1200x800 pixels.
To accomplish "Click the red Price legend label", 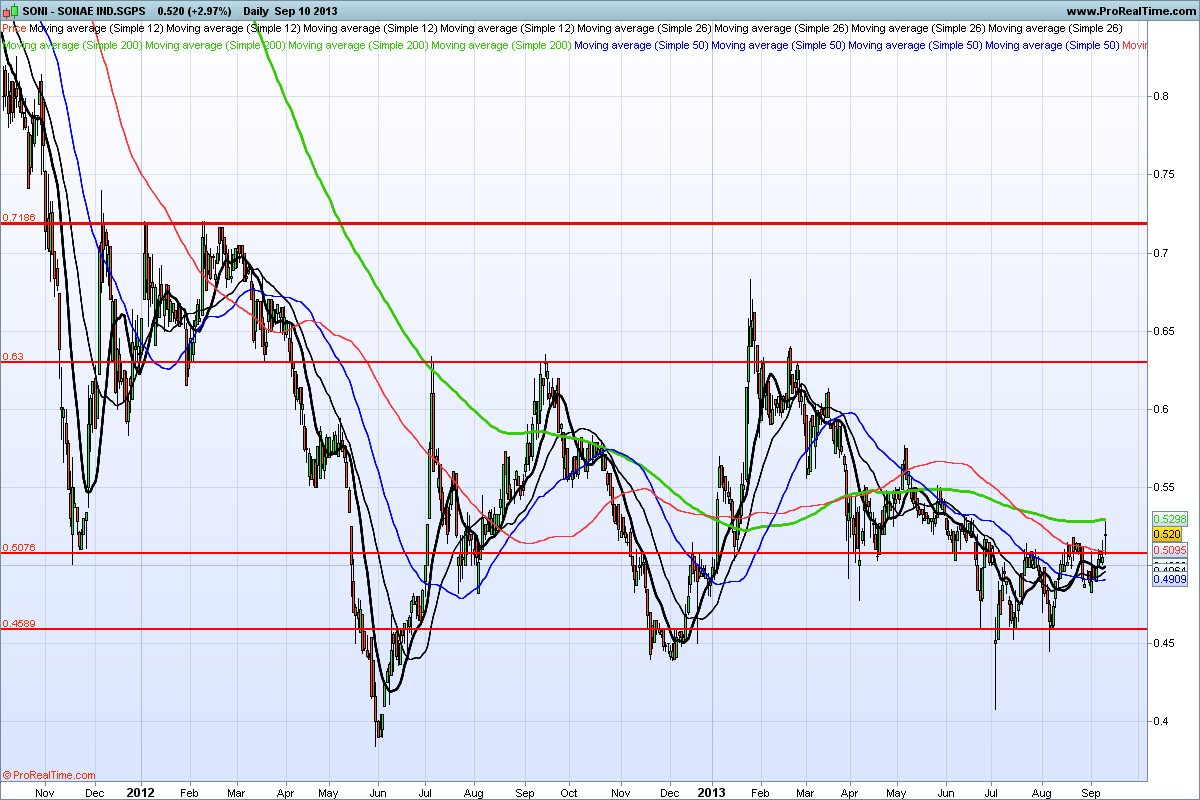I will 14,29.
